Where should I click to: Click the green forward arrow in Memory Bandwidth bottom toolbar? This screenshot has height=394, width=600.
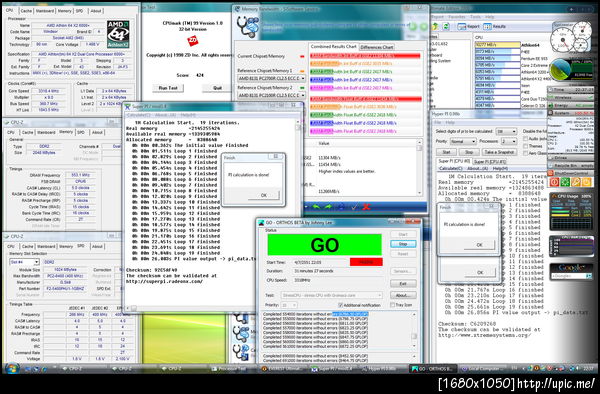[328, 207]
